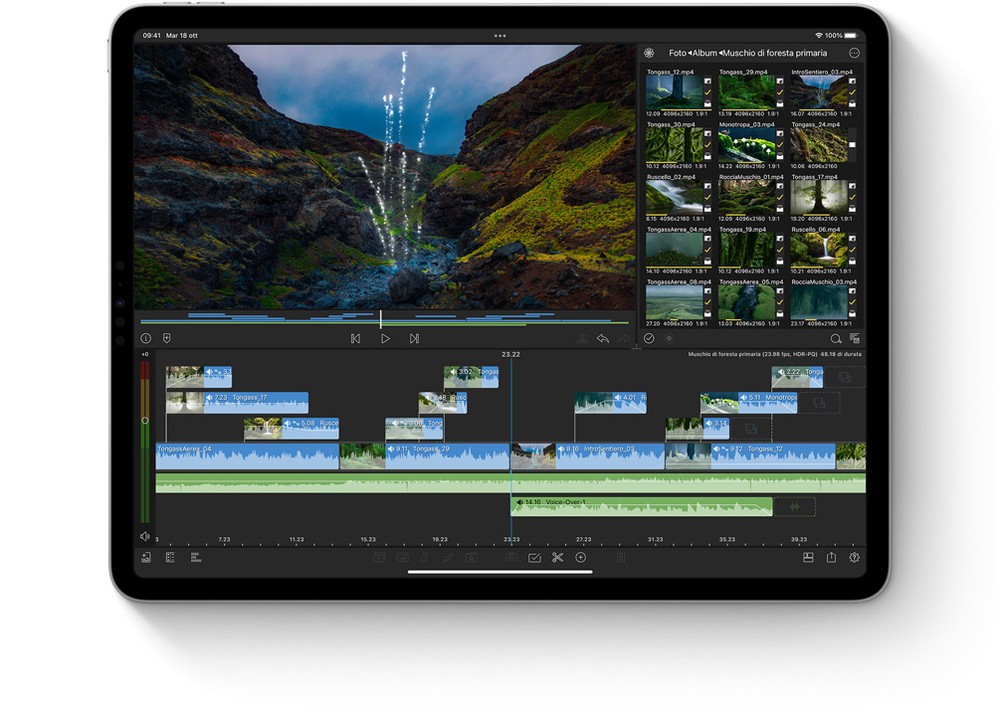Go back to Foto in breadcrumb
1000x721 pixels.
point(678,53)
